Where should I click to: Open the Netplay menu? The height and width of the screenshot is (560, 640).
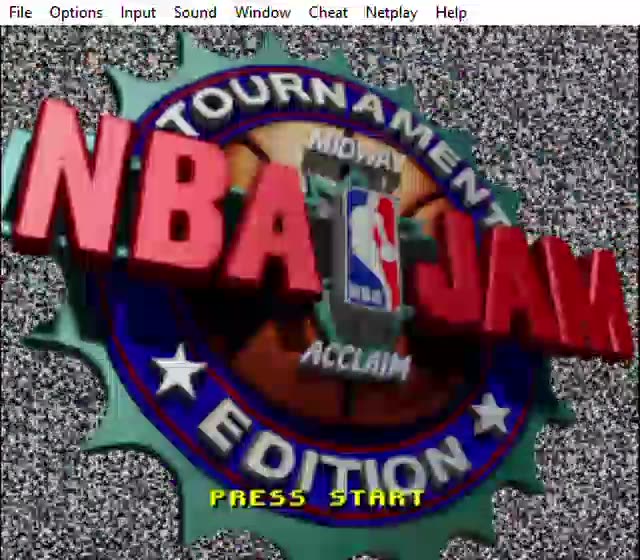[391, 13]
